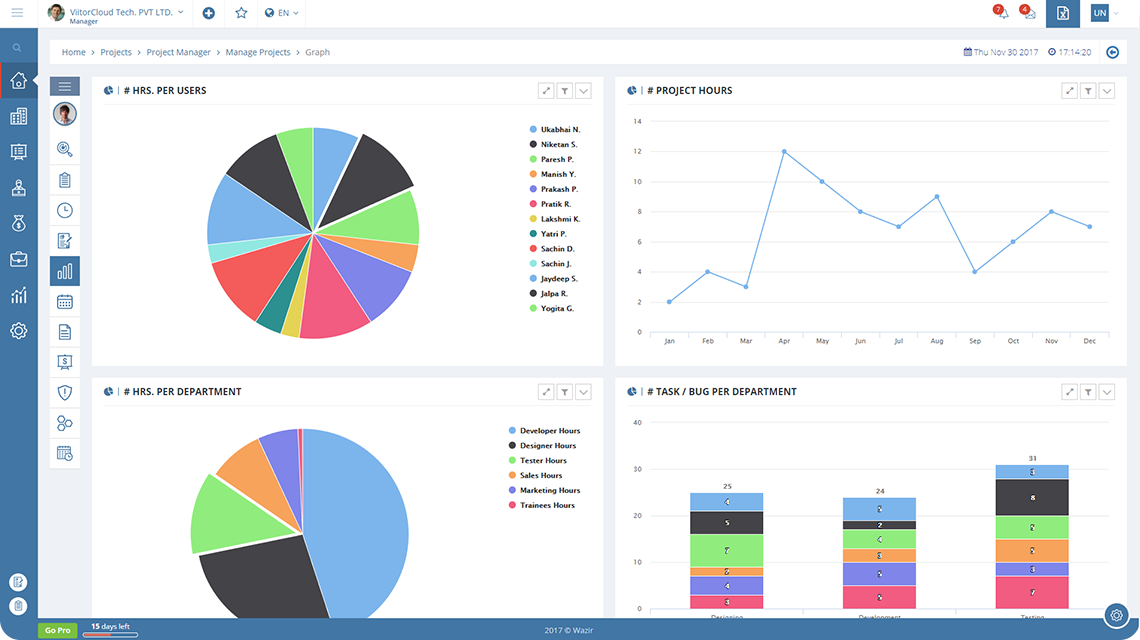Open the messages envelope icon

1029,12
